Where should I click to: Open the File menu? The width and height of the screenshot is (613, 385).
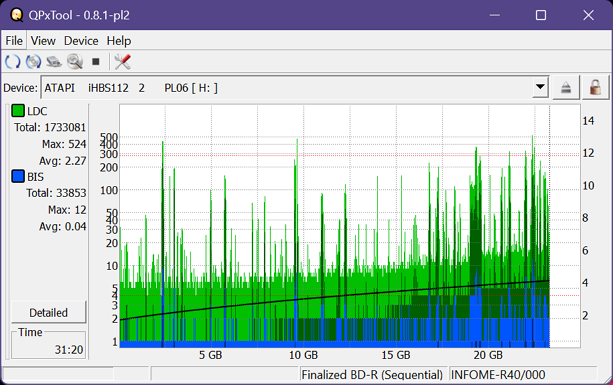click(x=14, y=41)
